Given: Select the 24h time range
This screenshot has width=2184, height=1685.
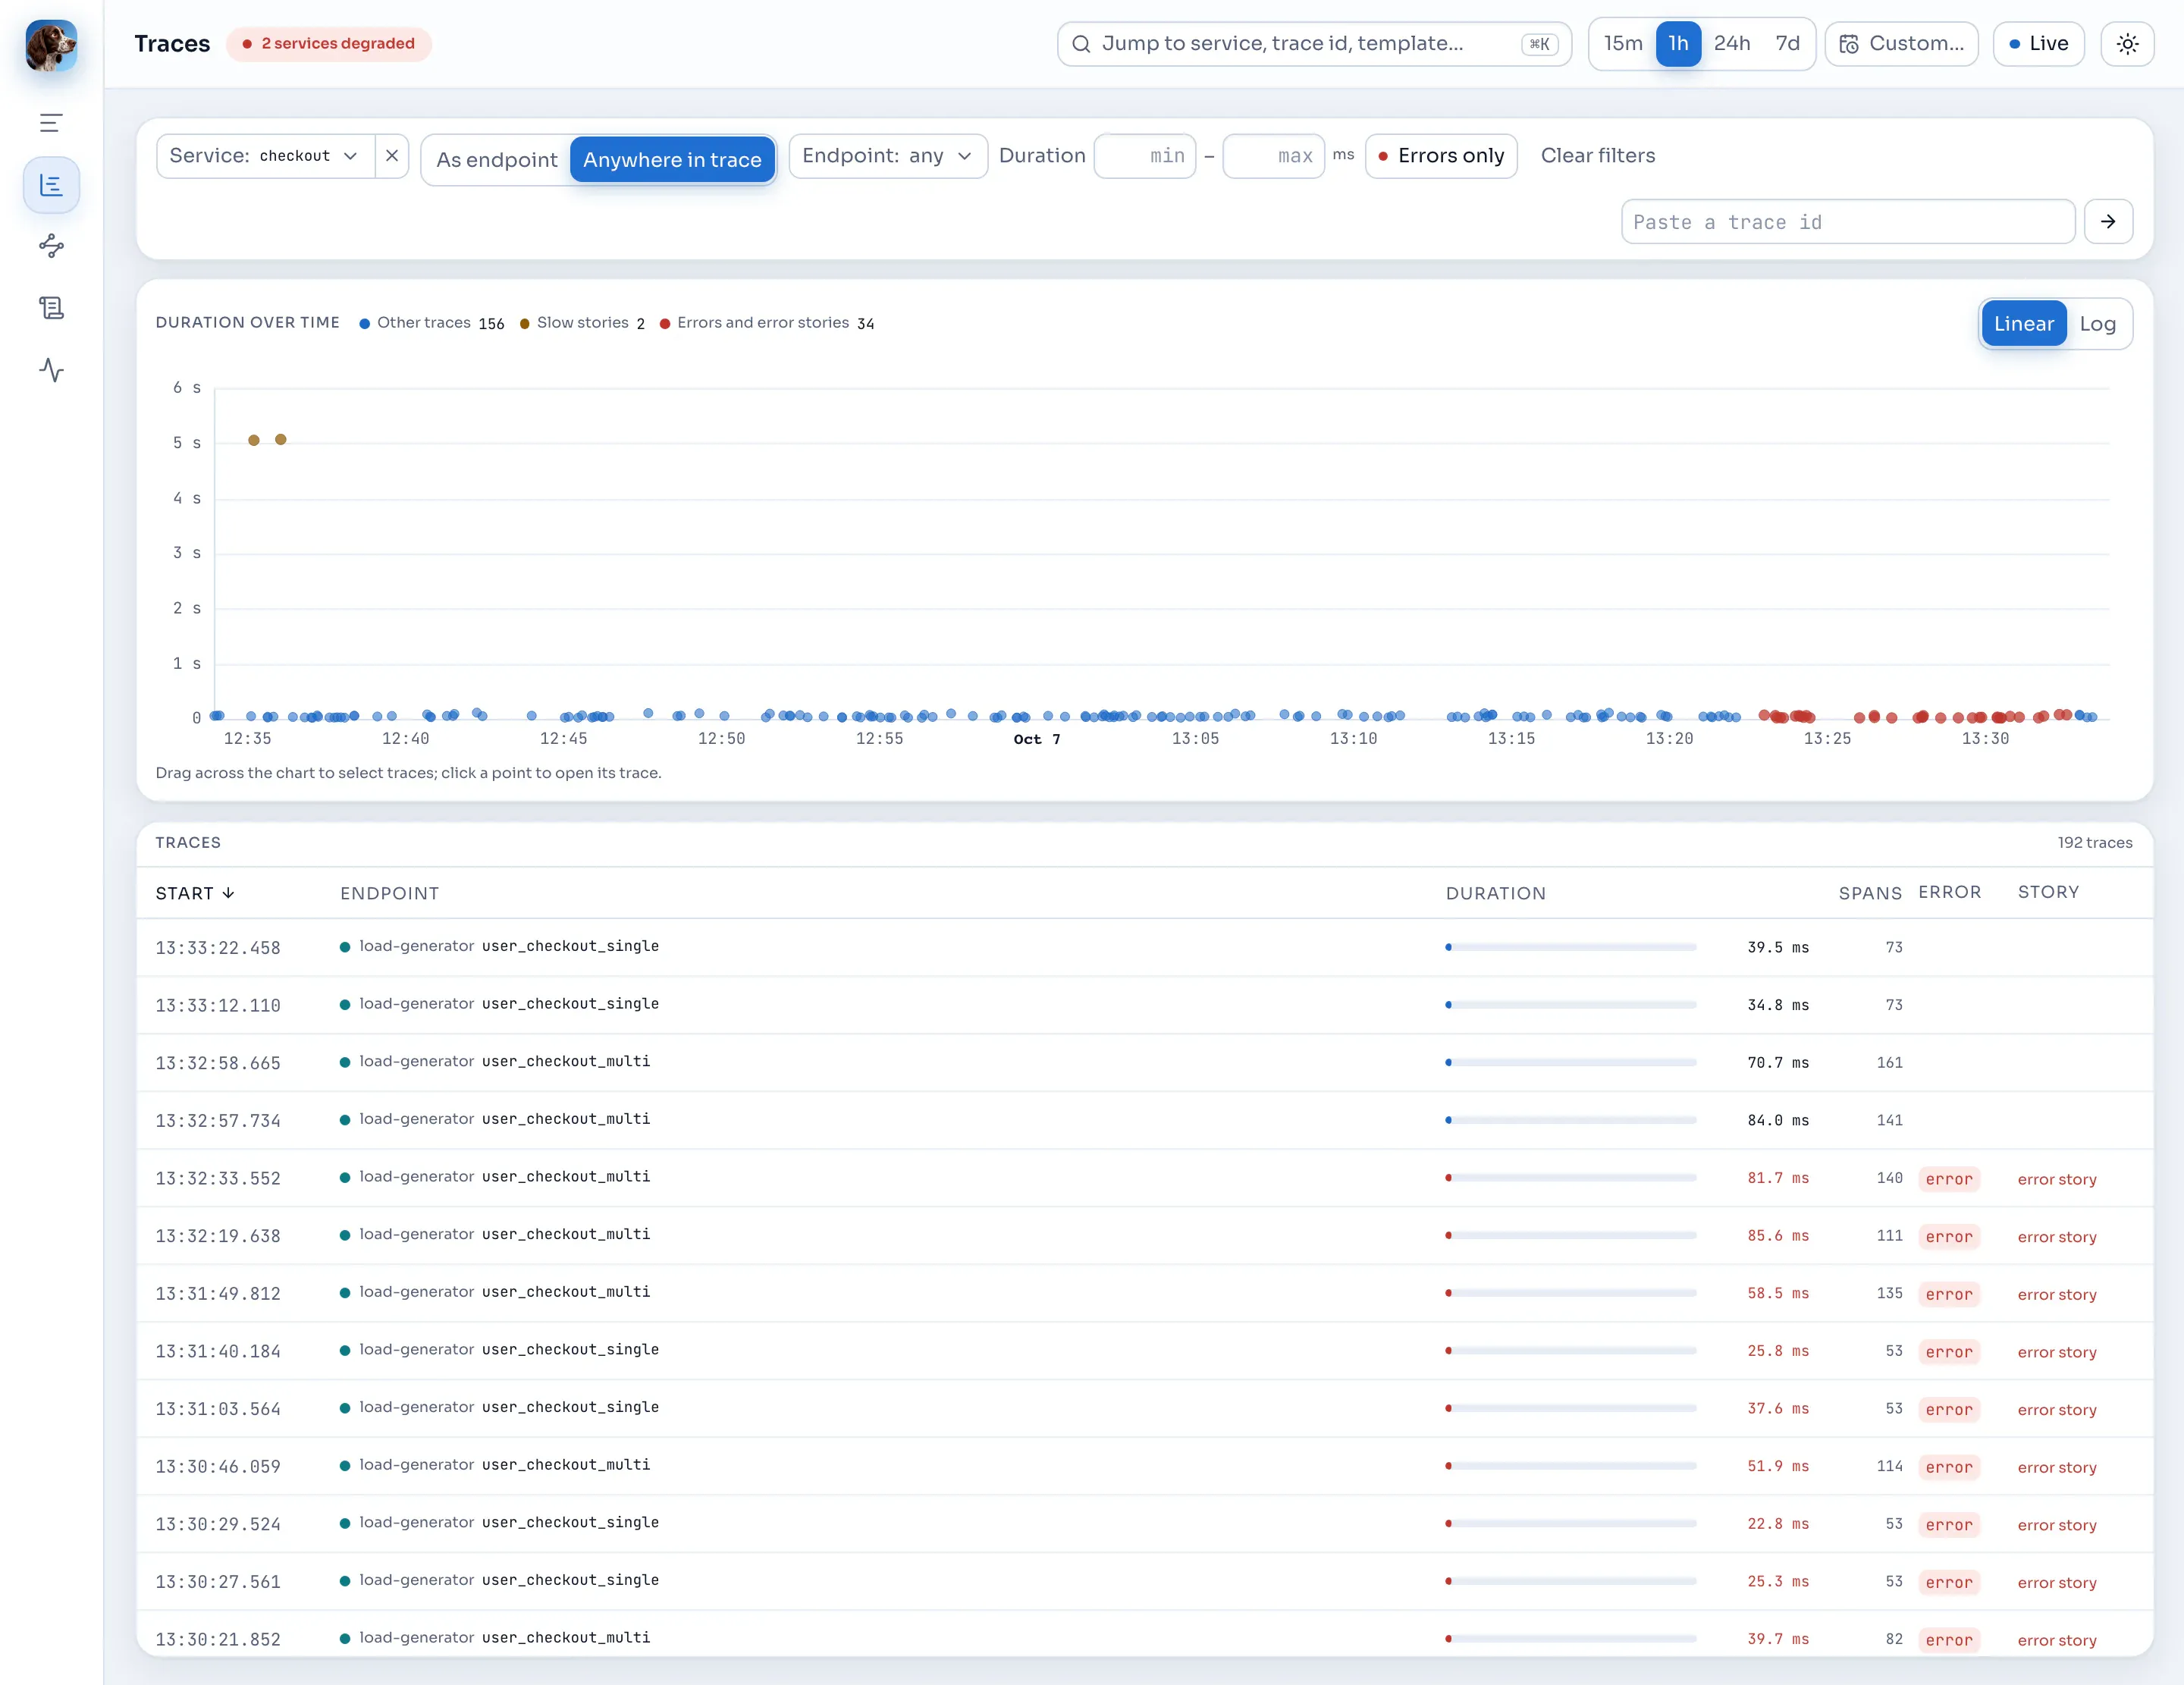Looking at the screenshot, I should point(1732,44).
